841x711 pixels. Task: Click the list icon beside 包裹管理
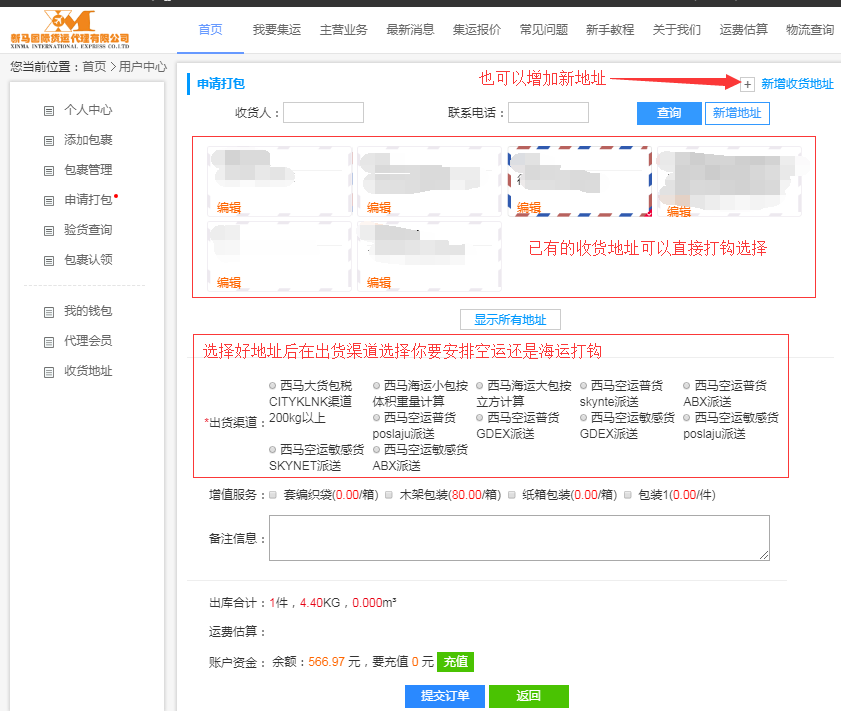[49, 171]
